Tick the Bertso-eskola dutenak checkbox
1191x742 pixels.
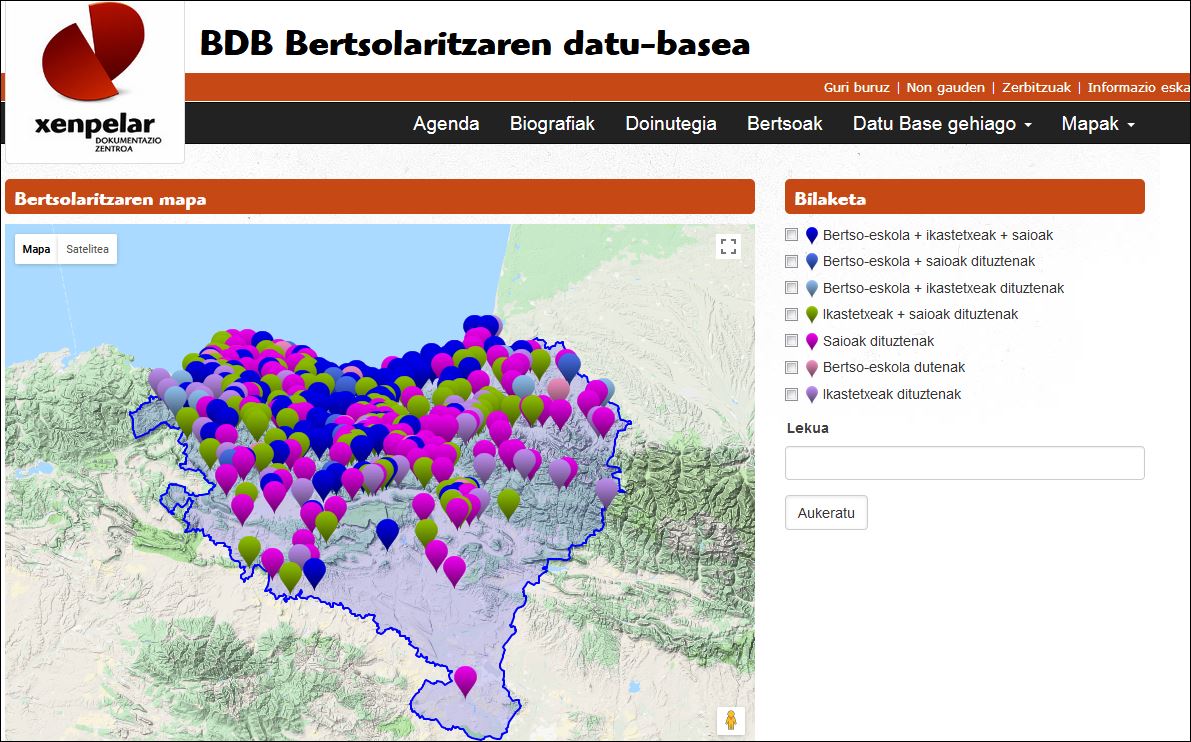point(792,367)
